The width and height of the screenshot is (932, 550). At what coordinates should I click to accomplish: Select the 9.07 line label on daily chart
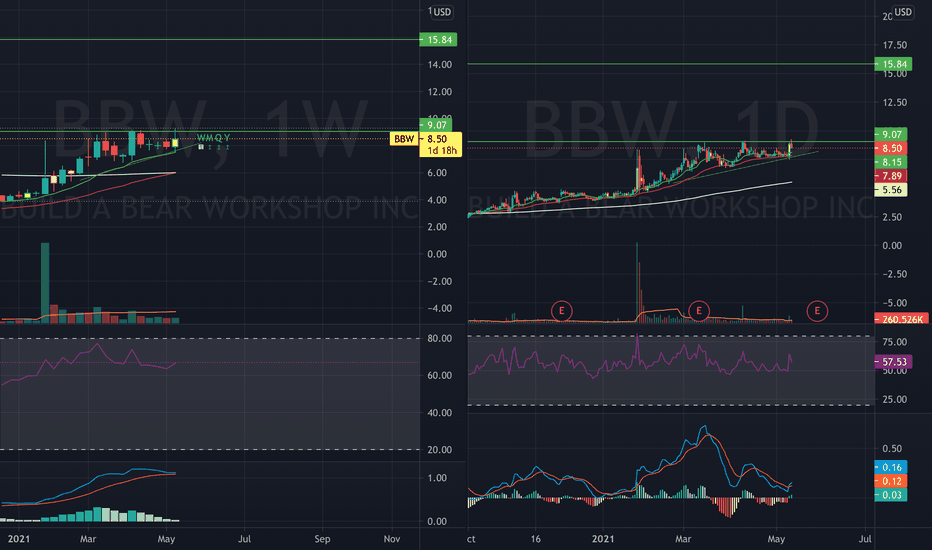pos(891,134)
